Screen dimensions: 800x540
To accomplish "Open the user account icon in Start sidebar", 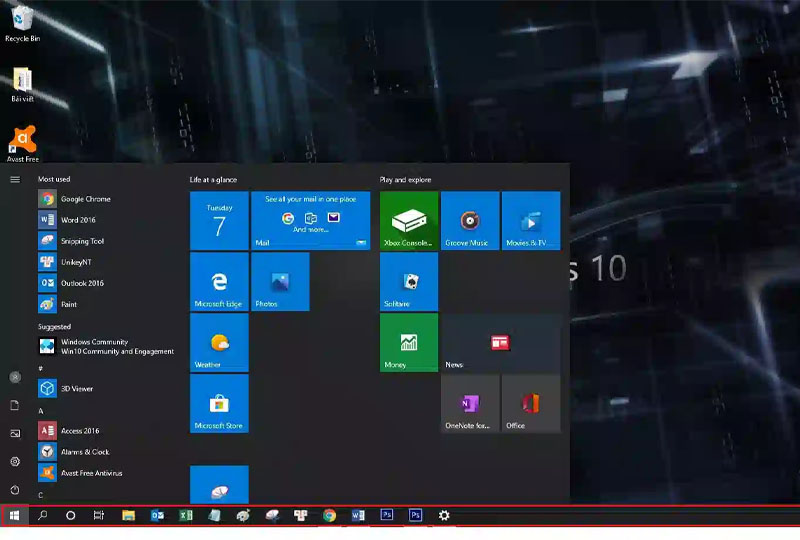I will 15,377.
